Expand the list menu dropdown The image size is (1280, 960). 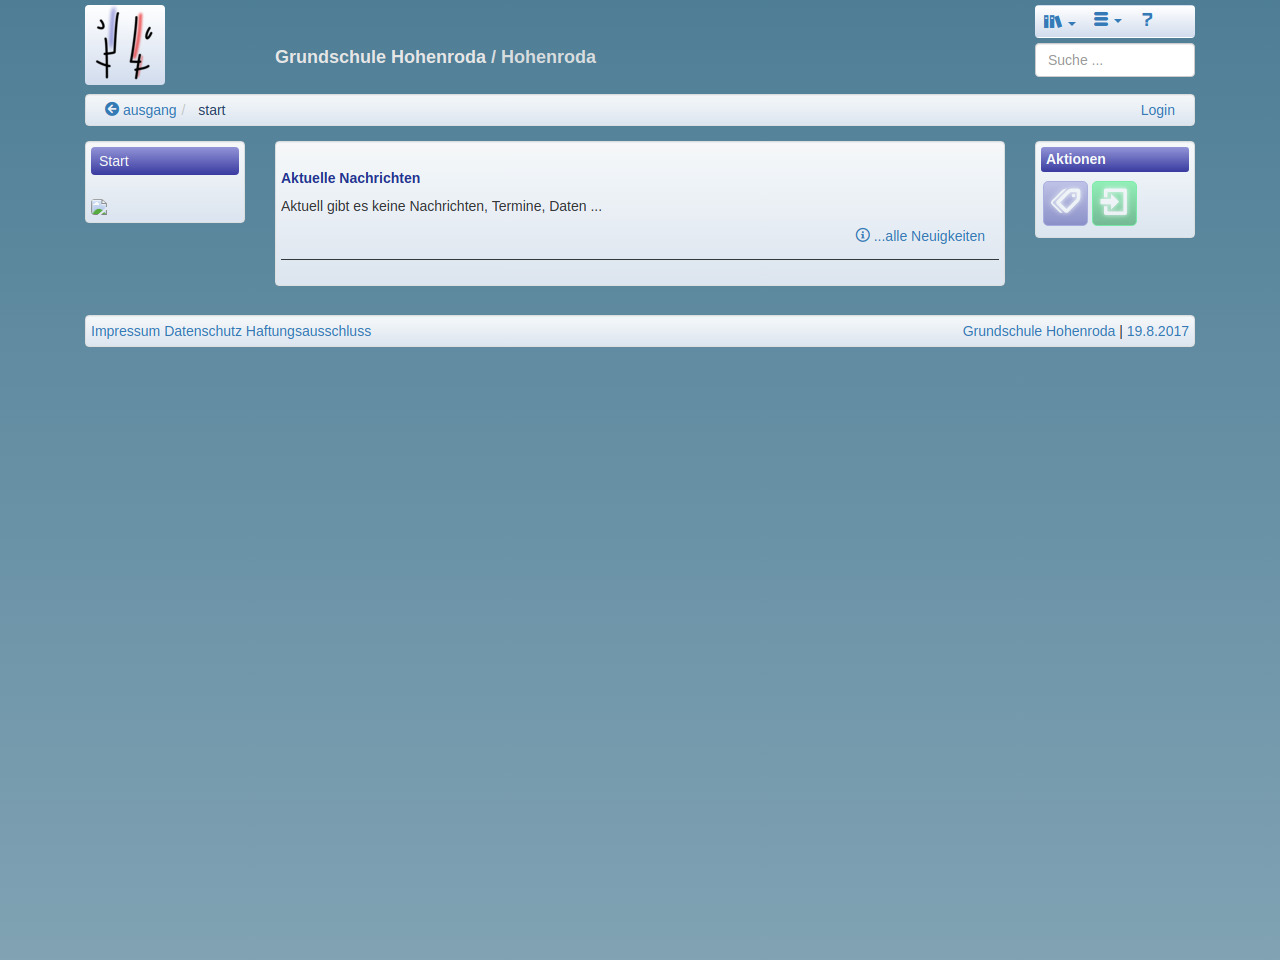point(1107,20)
